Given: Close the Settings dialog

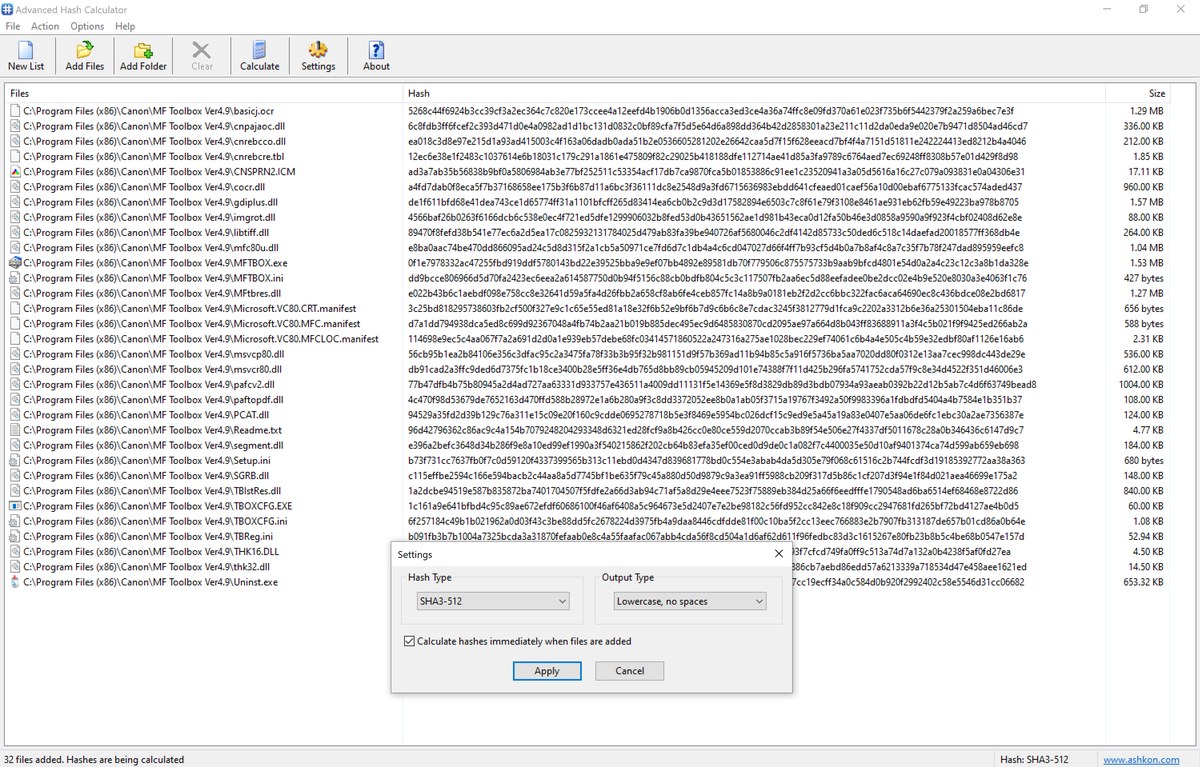Looking at the screenshot, I should 778,553.
